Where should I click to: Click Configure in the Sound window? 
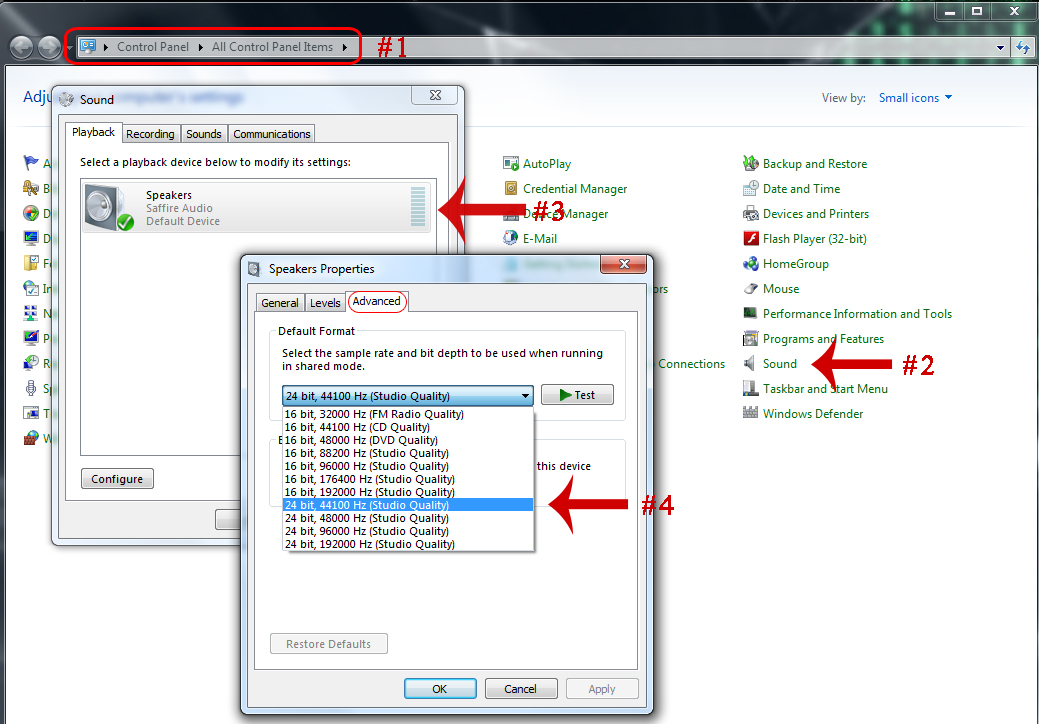click(x=117, y=479)
